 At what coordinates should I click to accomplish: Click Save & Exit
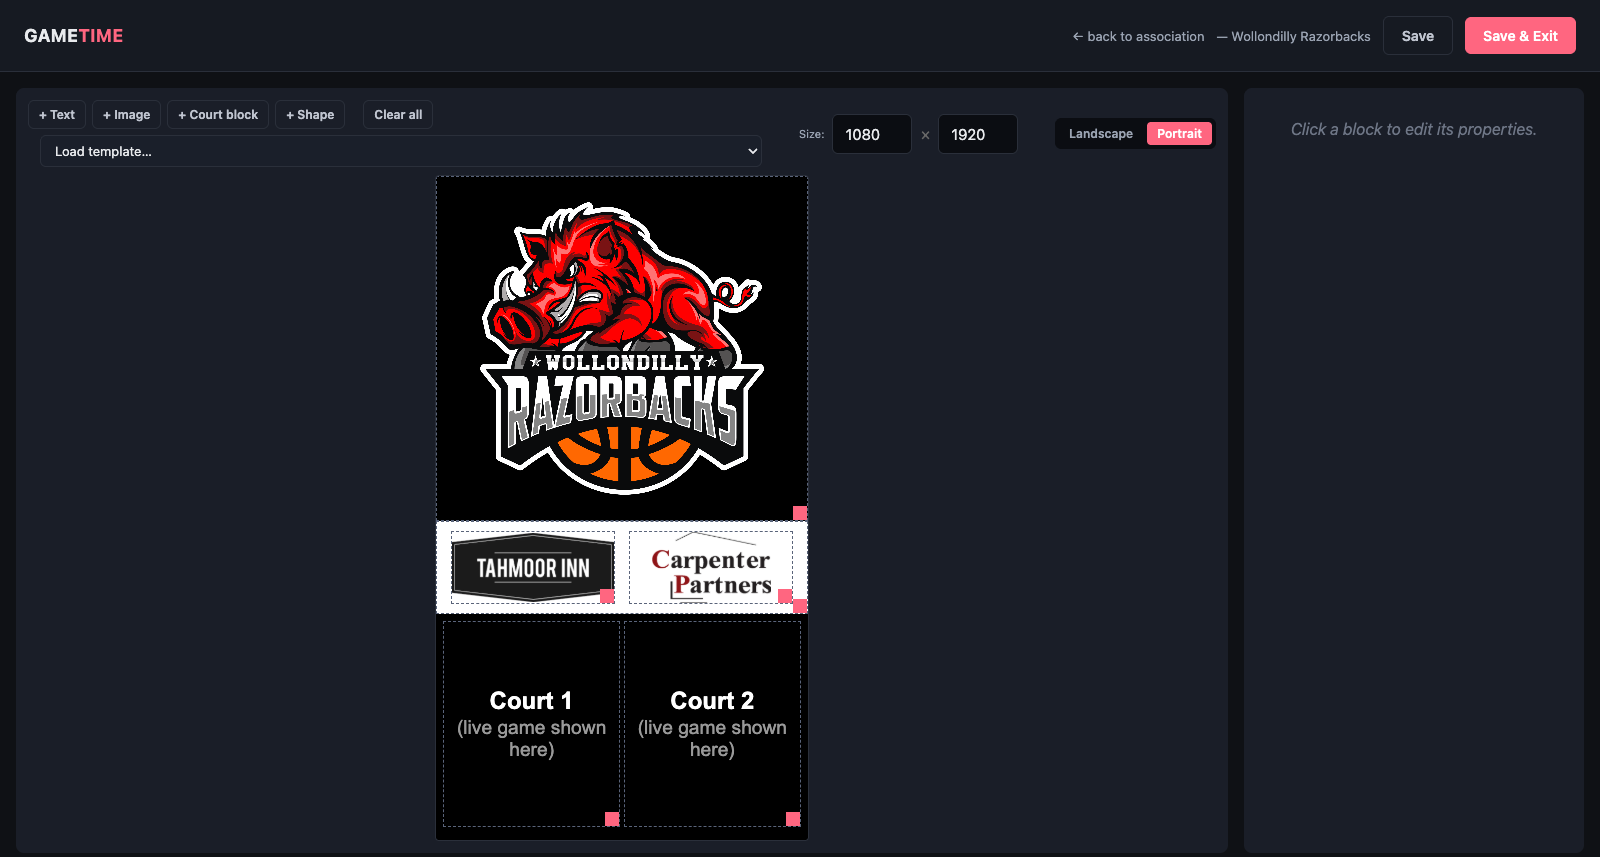[1520, 36]
